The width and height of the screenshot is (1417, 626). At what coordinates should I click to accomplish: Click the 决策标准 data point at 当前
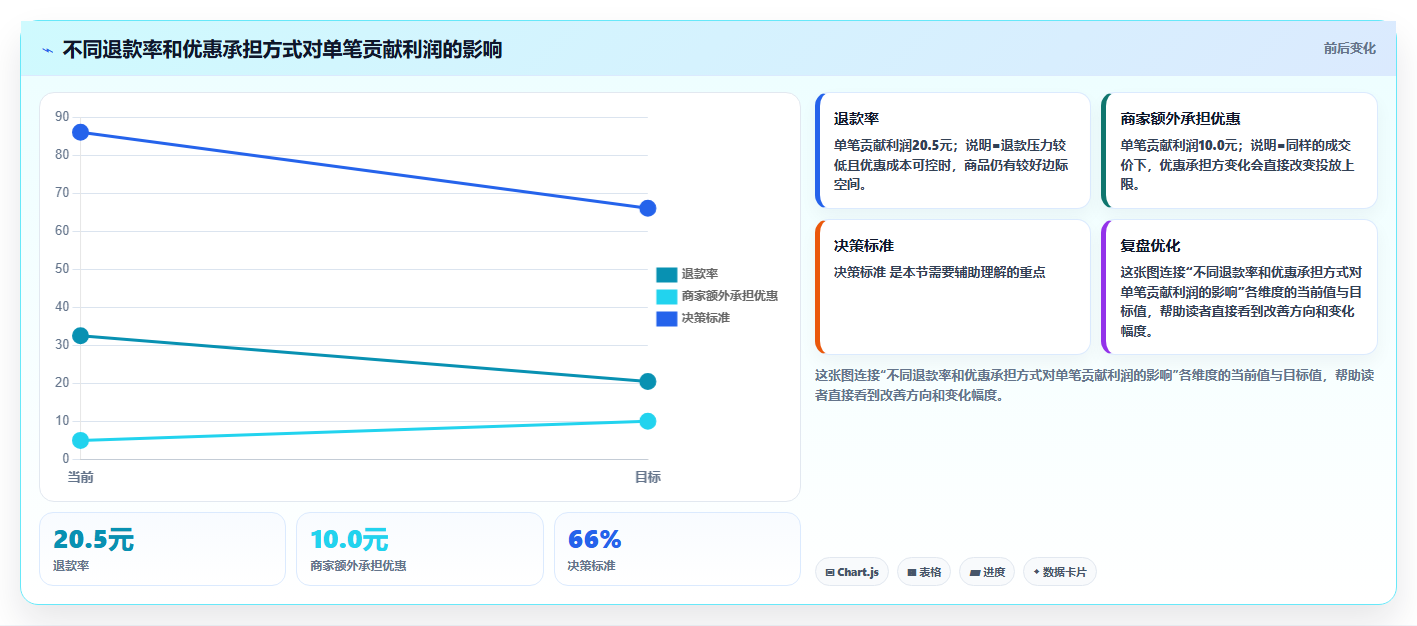[81, 132]
